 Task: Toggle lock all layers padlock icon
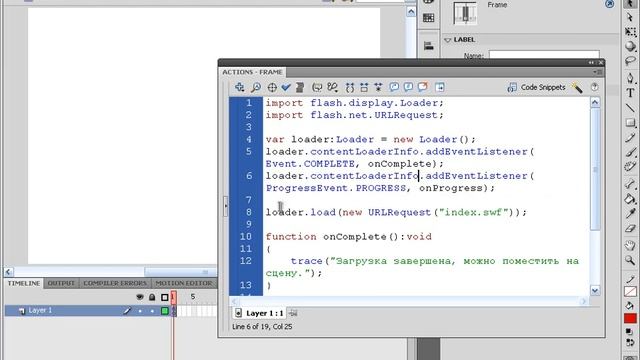point(152,297)
